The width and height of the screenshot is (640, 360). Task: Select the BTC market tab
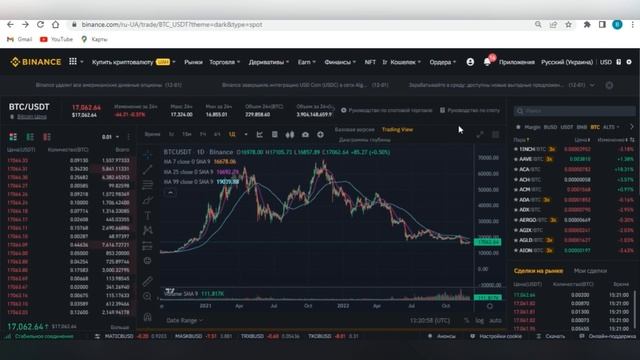point(595,127)
